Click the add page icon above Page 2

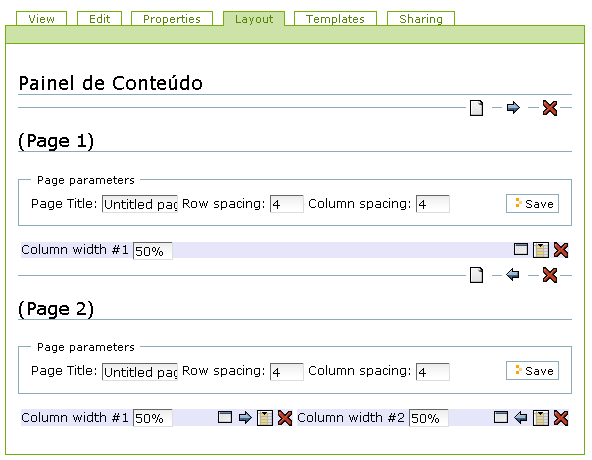(x=476, y=275)
